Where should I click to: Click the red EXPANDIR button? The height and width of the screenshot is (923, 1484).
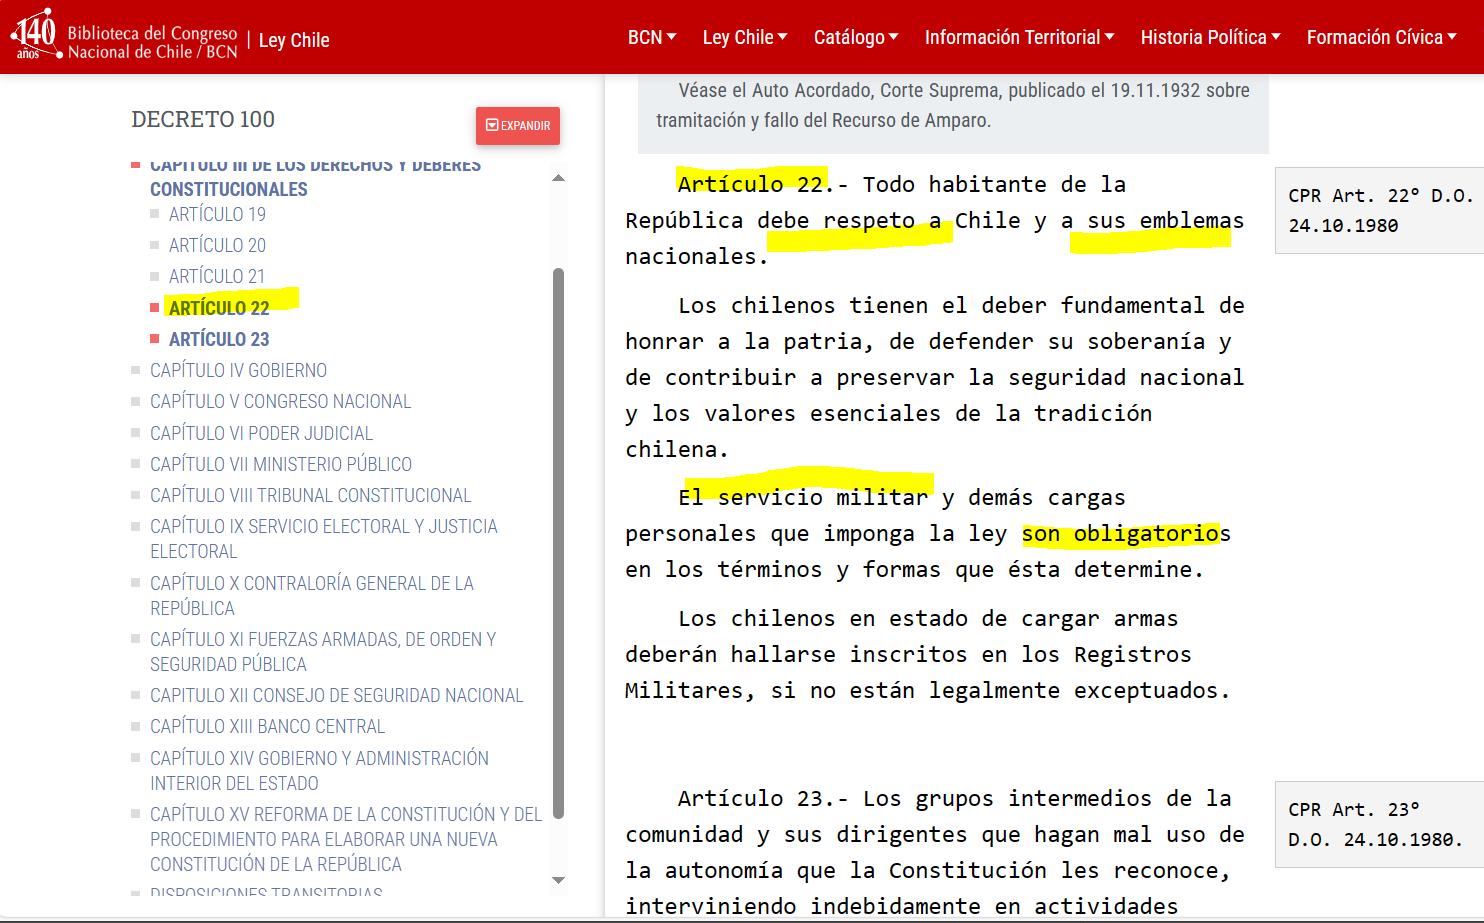pos(518,126)
